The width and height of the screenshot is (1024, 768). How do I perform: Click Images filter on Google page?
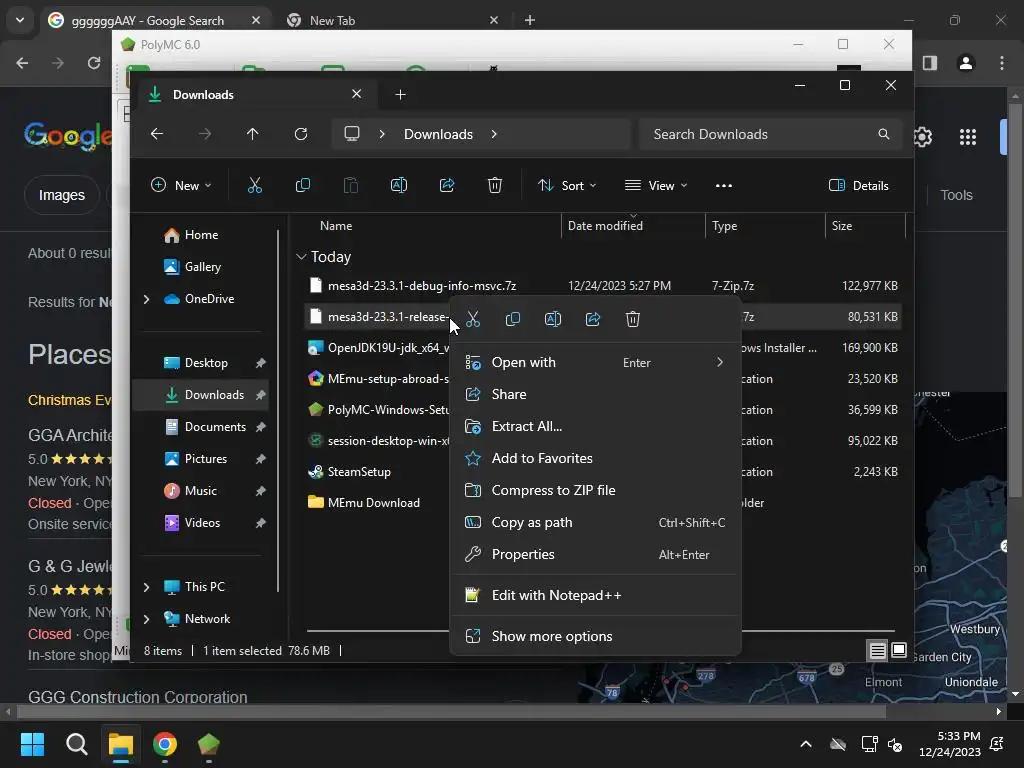(x=61, y=195)
